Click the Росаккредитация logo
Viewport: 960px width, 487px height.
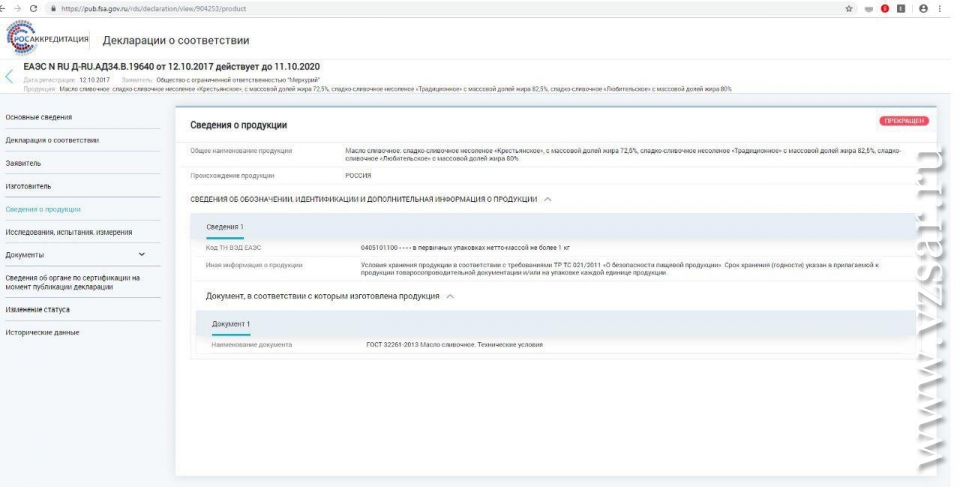click(x=49, y=39)
